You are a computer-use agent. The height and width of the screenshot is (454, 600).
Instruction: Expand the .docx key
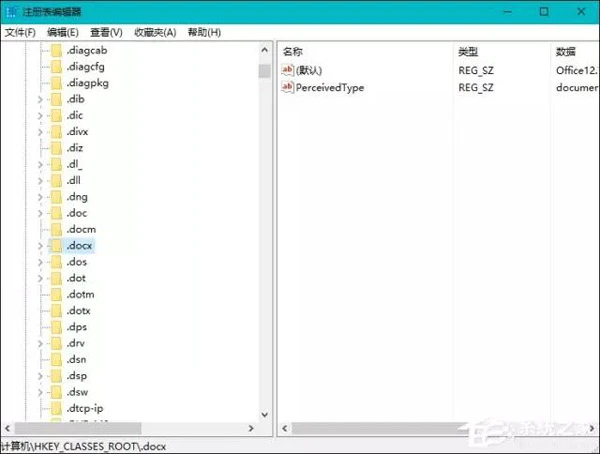pyautogui.click(x=40, y=246)
